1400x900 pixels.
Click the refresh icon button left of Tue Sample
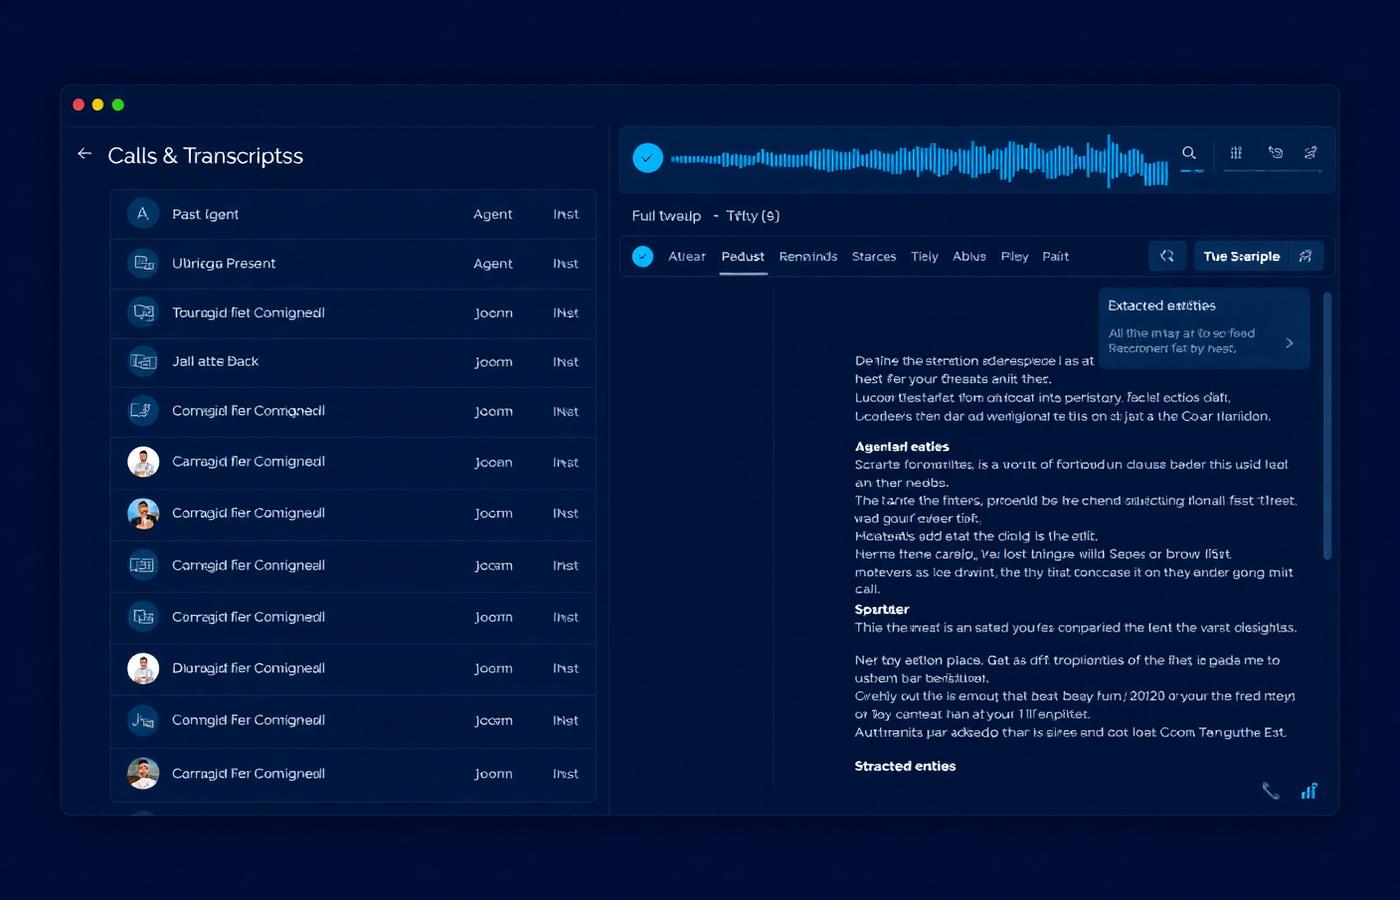[x=1167, y=256]
